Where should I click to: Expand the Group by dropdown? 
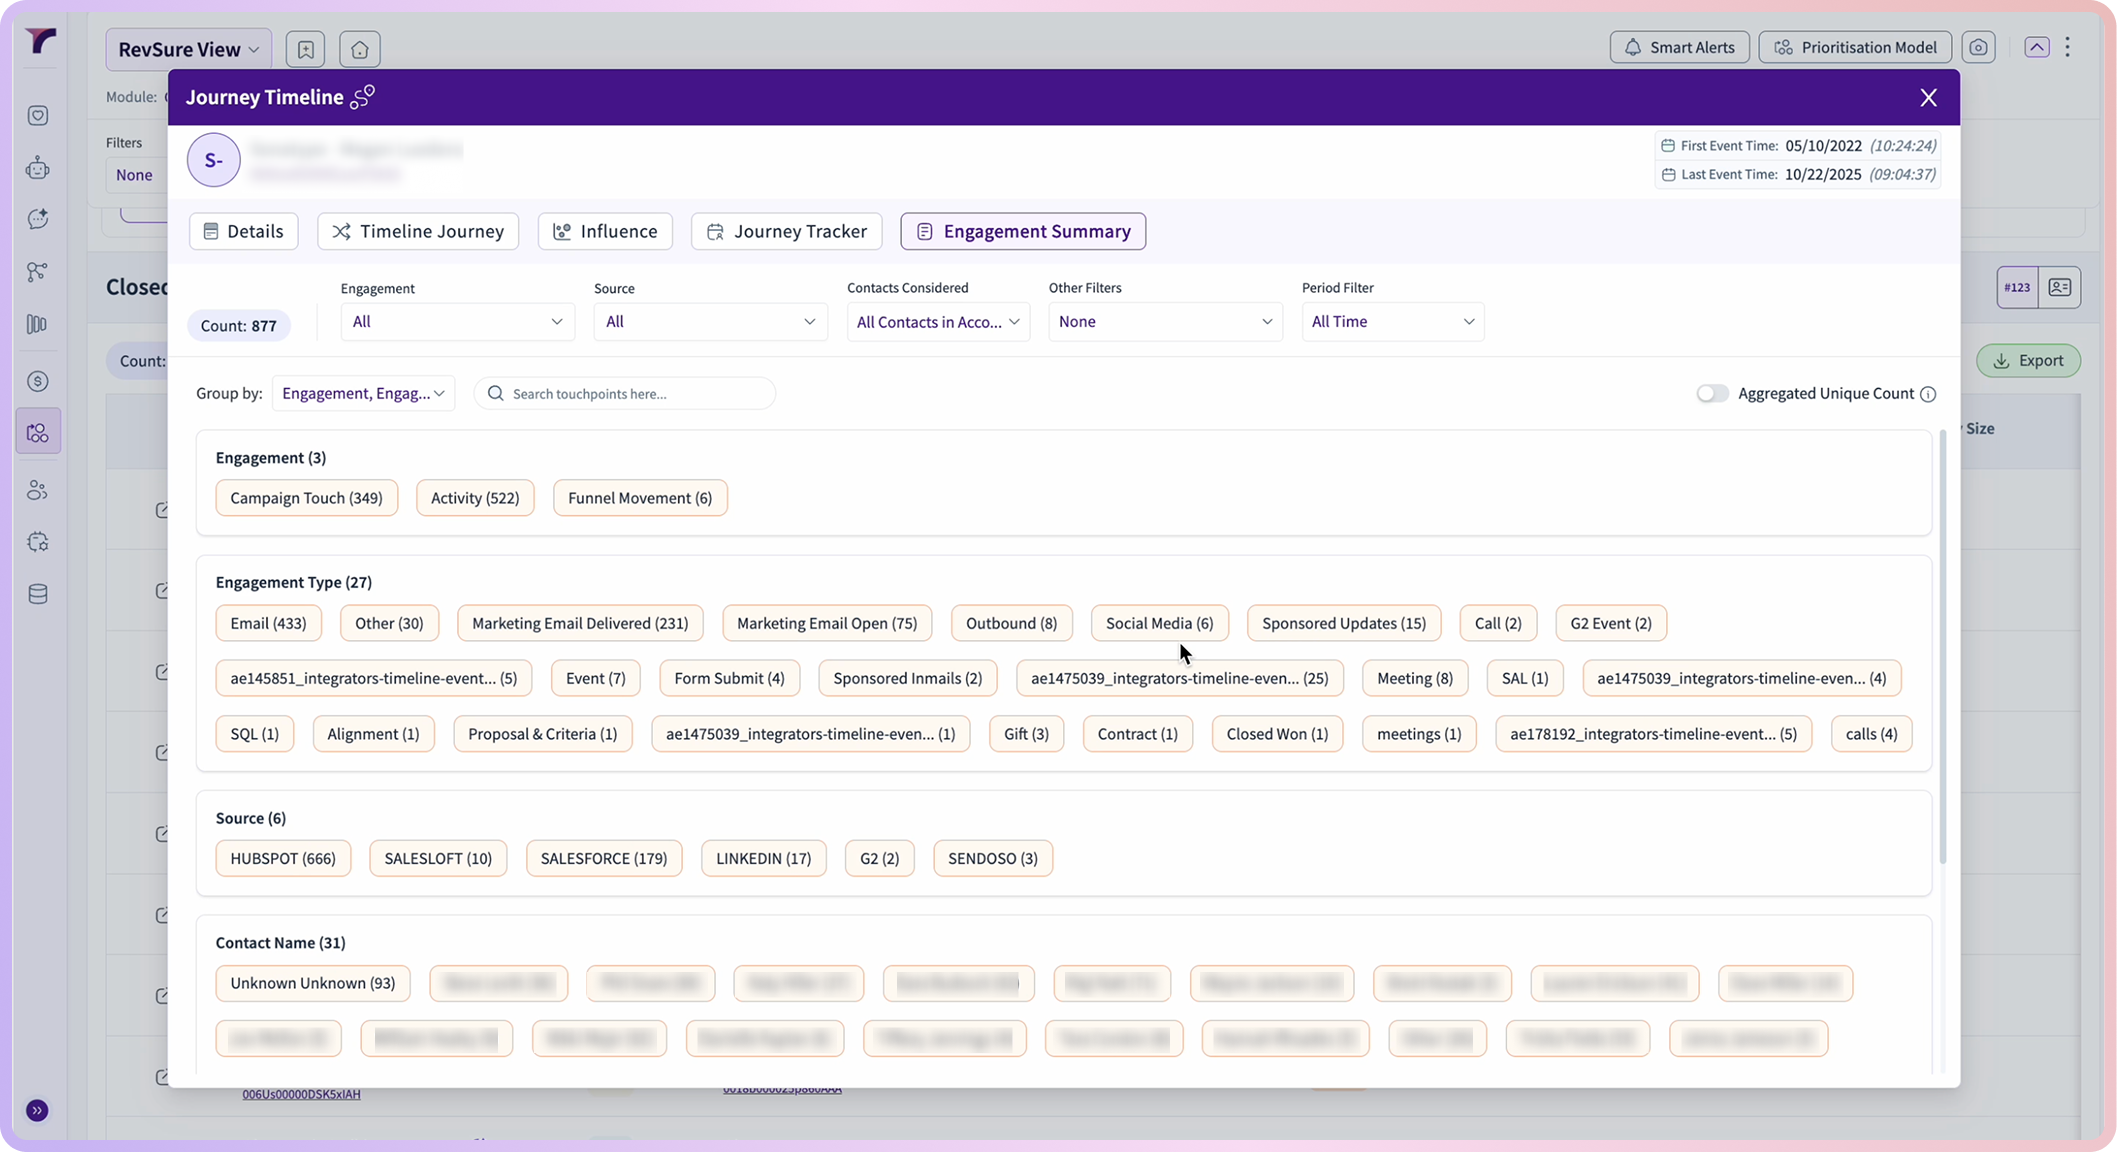coord(363,394)
